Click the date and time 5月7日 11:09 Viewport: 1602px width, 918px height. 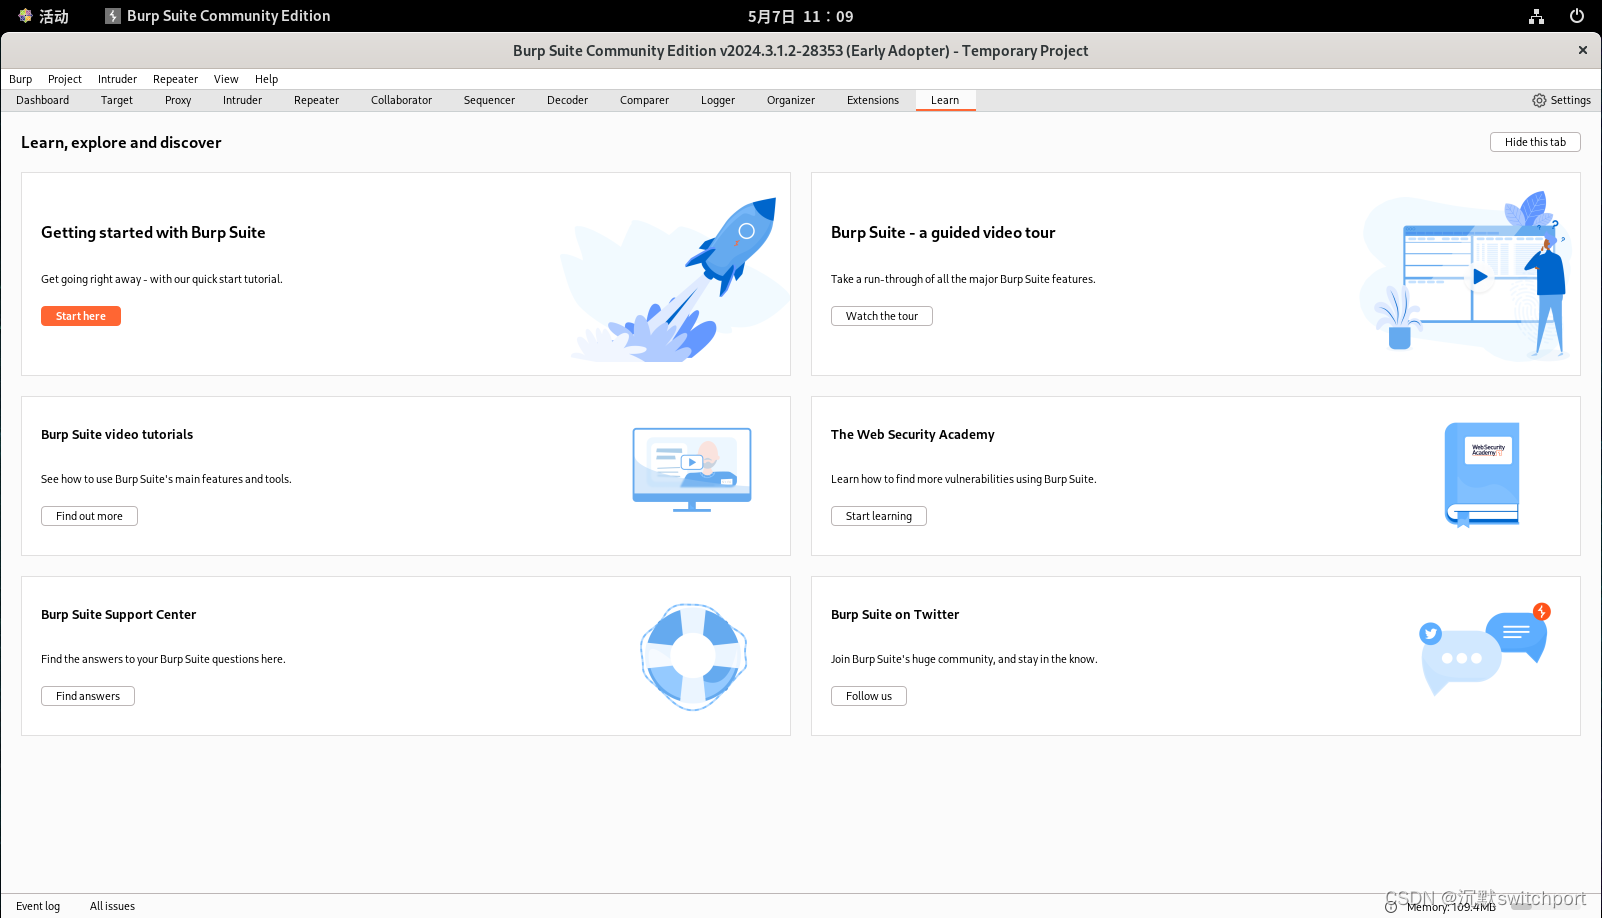[x=801, y=16]
